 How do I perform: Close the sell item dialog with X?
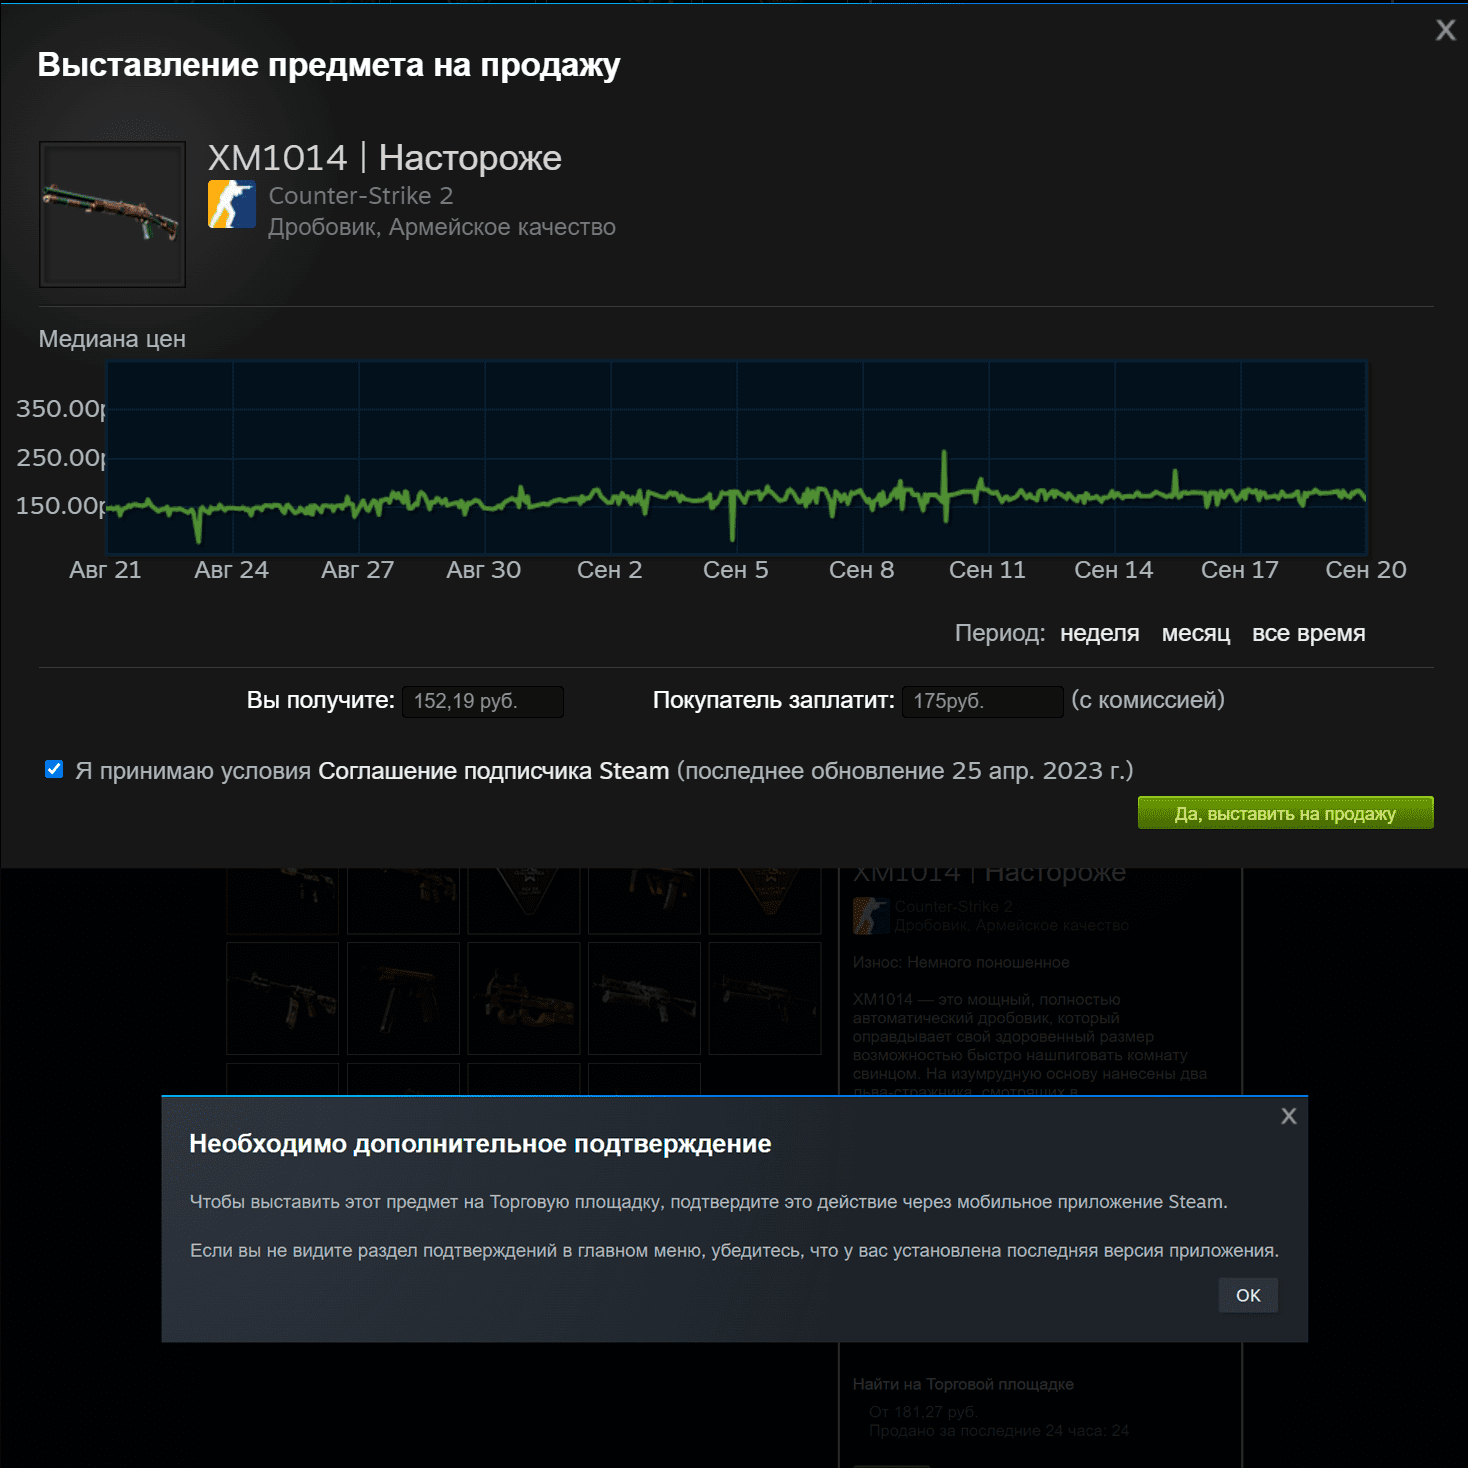coord(1445,30)
